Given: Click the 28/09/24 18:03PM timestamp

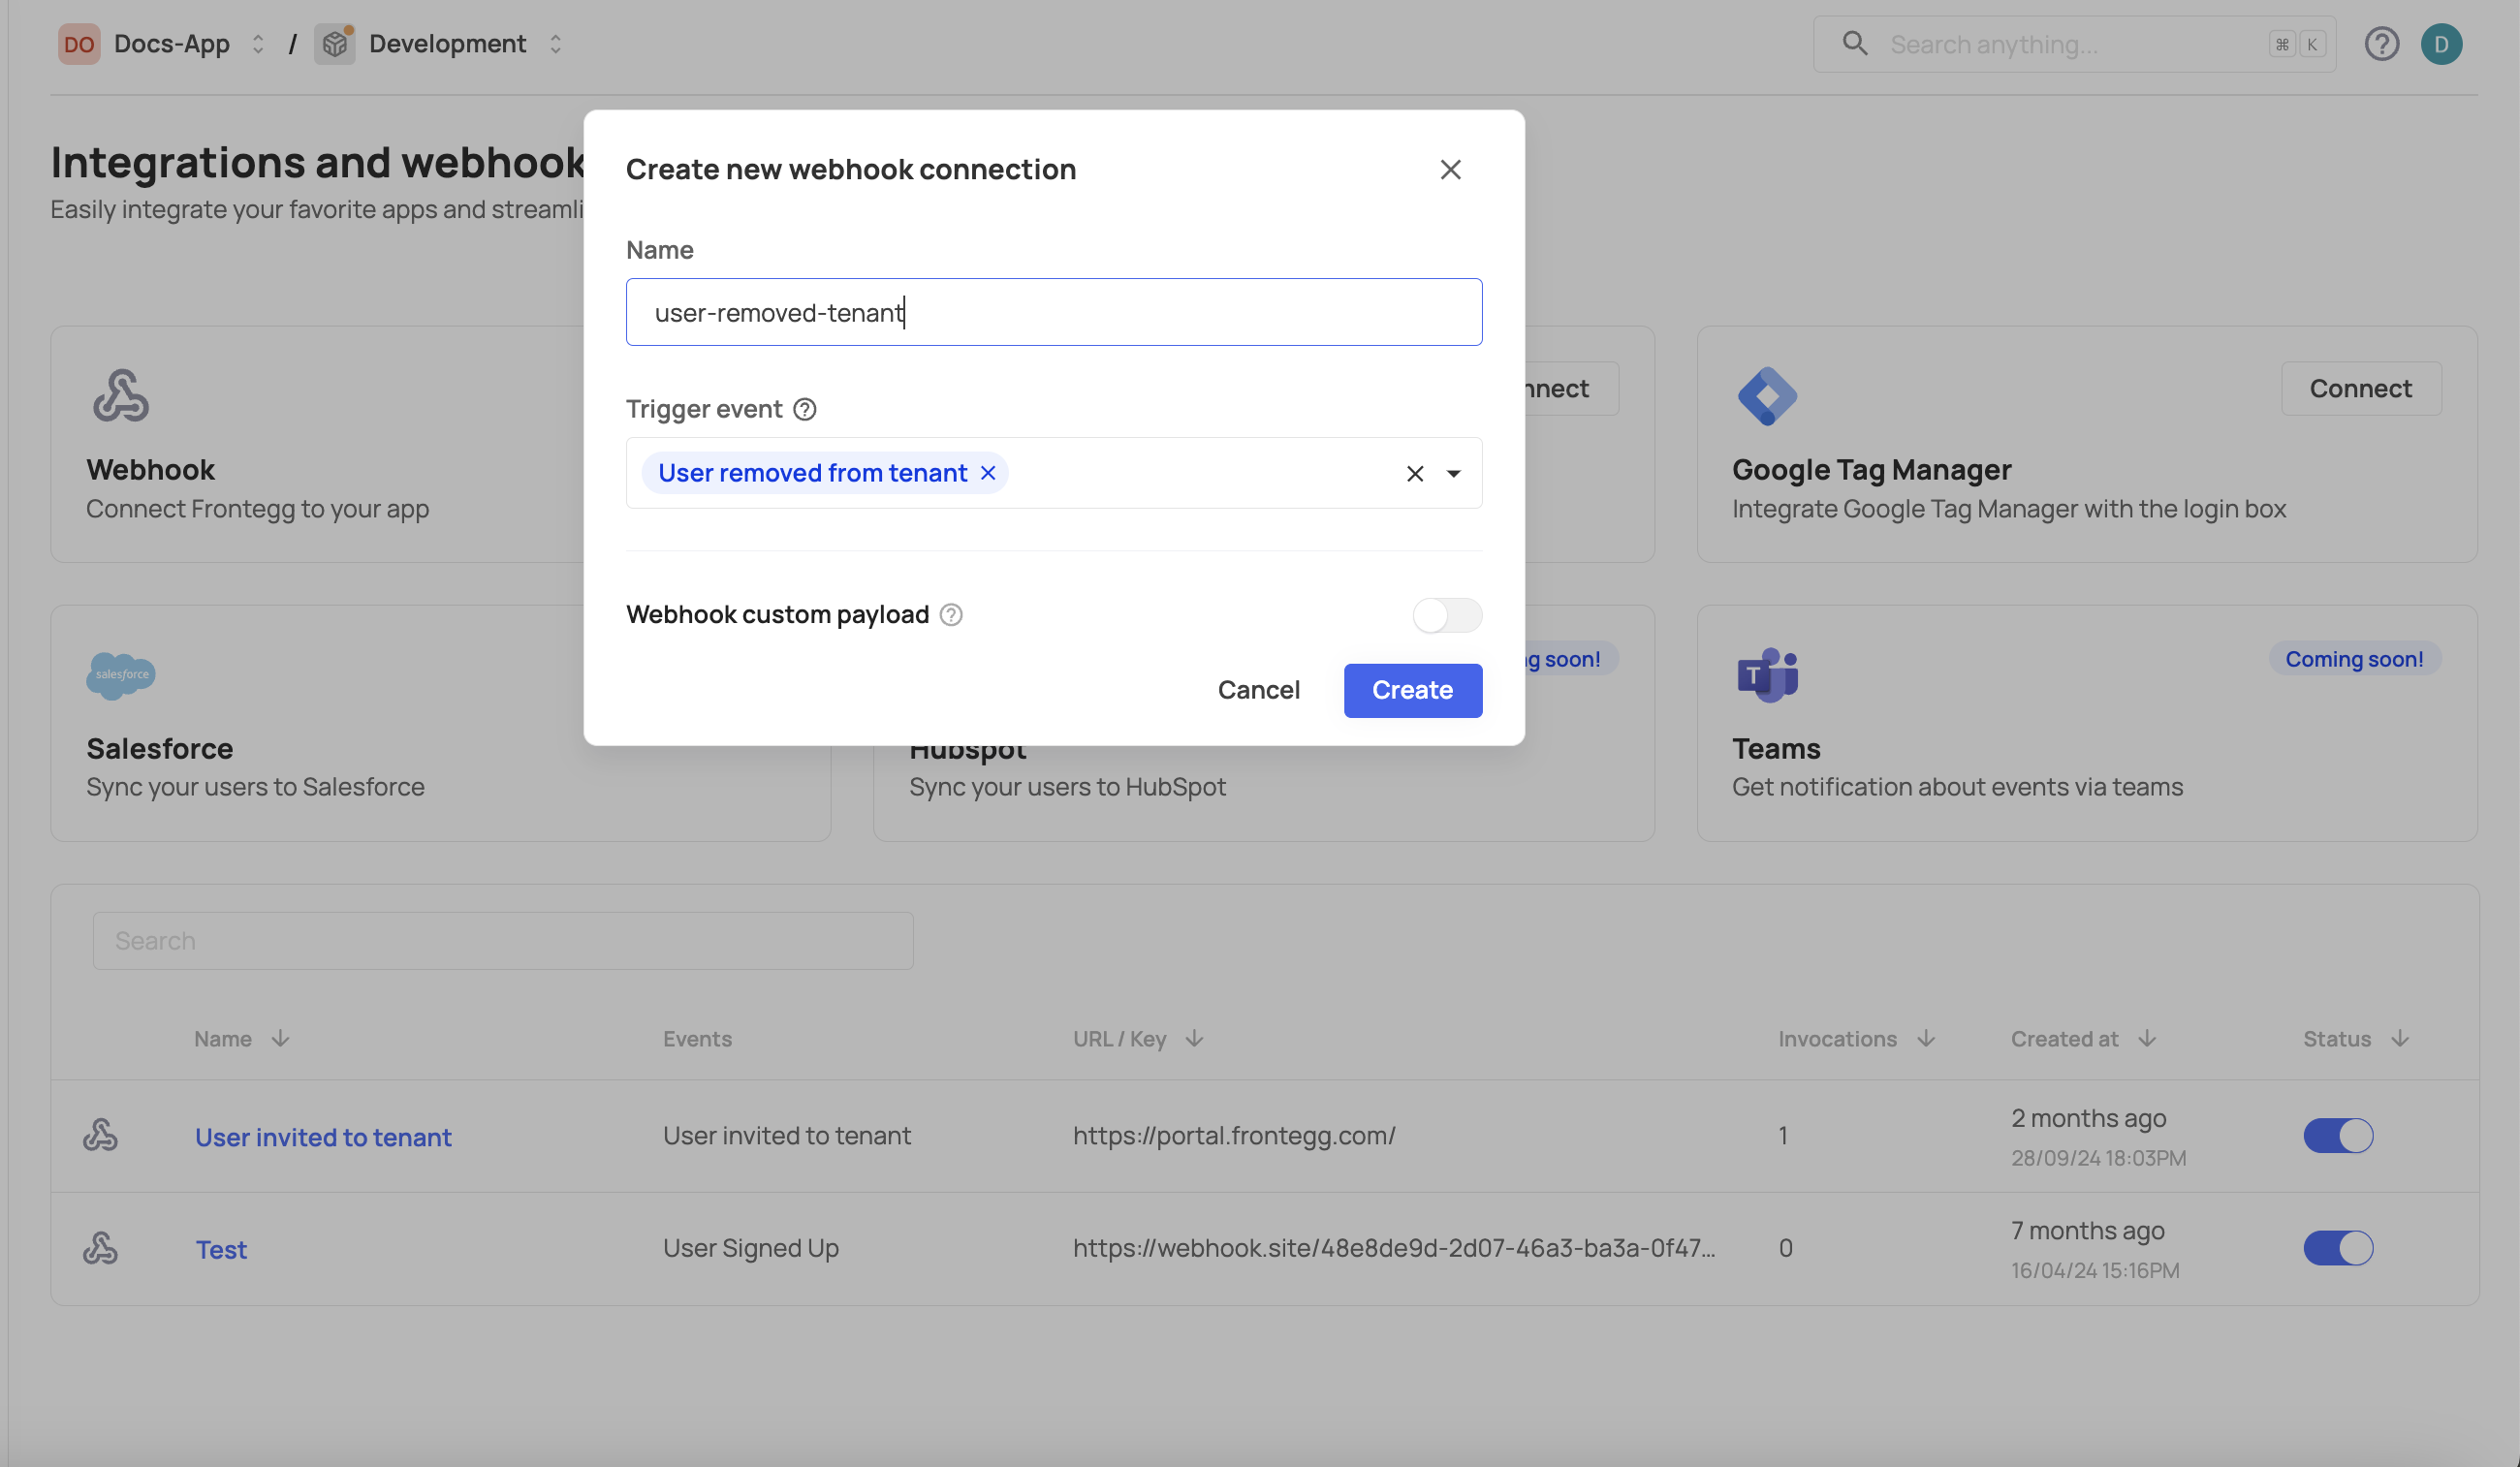Looking at the screenshot, I should pos(2098,1158).
